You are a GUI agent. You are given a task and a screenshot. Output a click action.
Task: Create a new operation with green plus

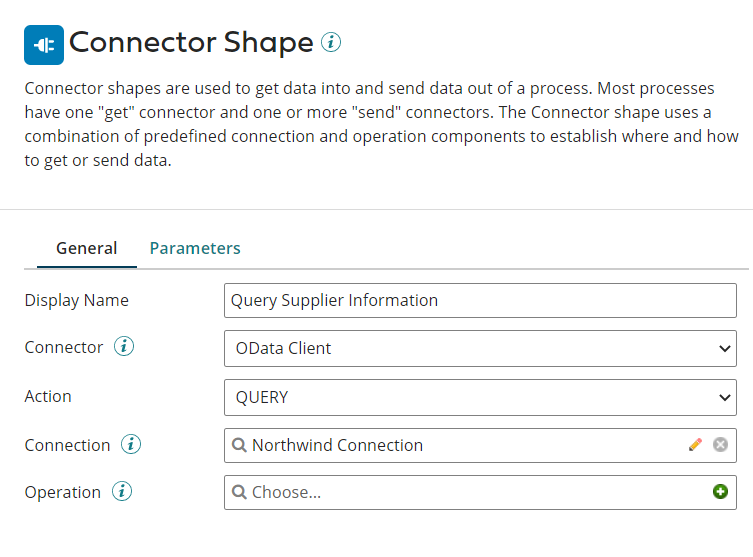coord(720,492)
